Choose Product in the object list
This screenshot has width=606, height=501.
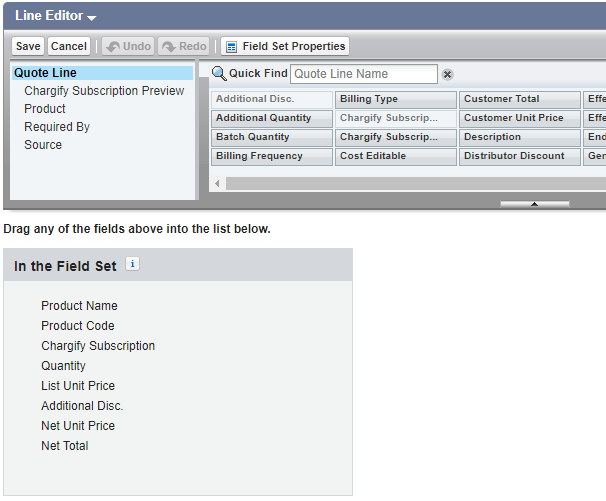tap(45, 109)
